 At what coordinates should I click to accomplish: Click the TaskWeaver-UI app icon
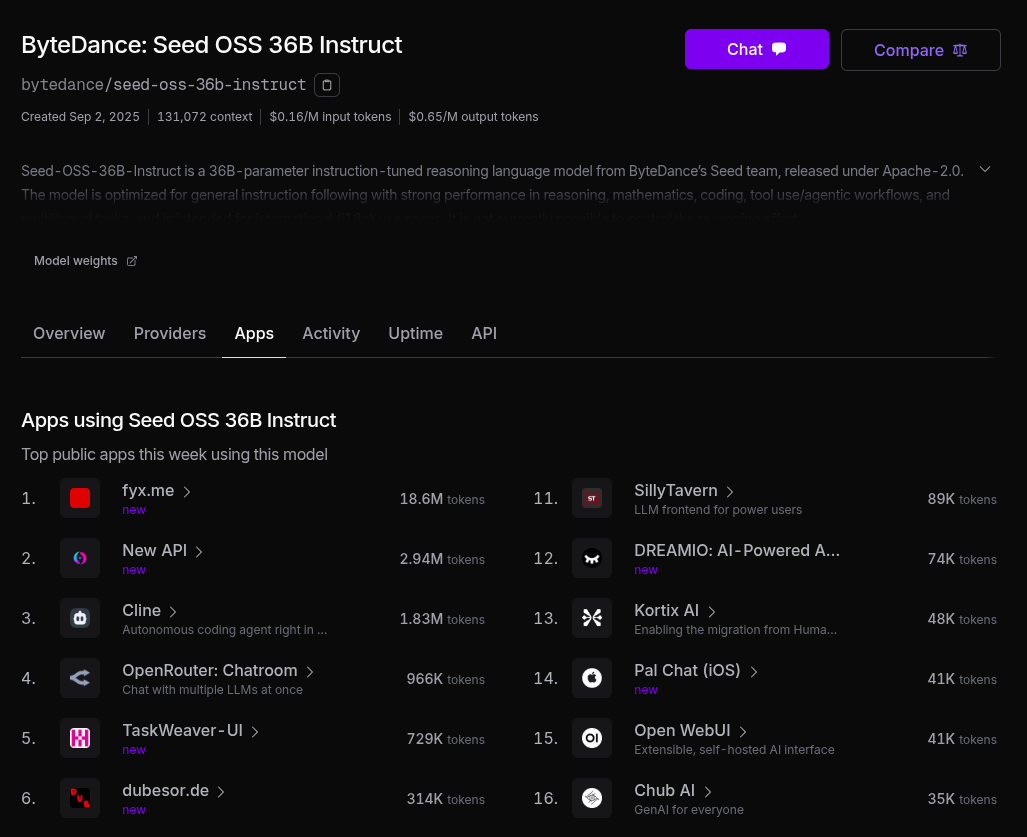point(80,738)
